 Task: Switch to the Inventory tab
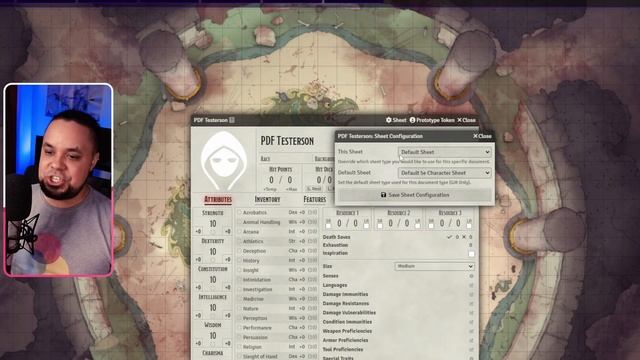tap(267, 199)
